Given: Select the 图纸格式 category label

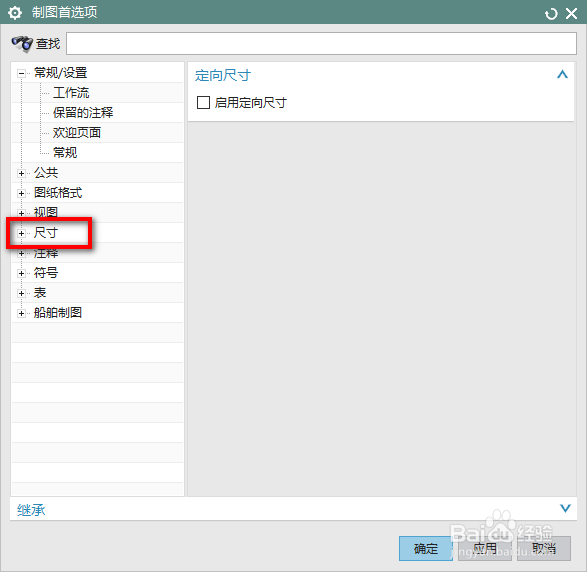Looking at the screenshot, I should (58, 193).
